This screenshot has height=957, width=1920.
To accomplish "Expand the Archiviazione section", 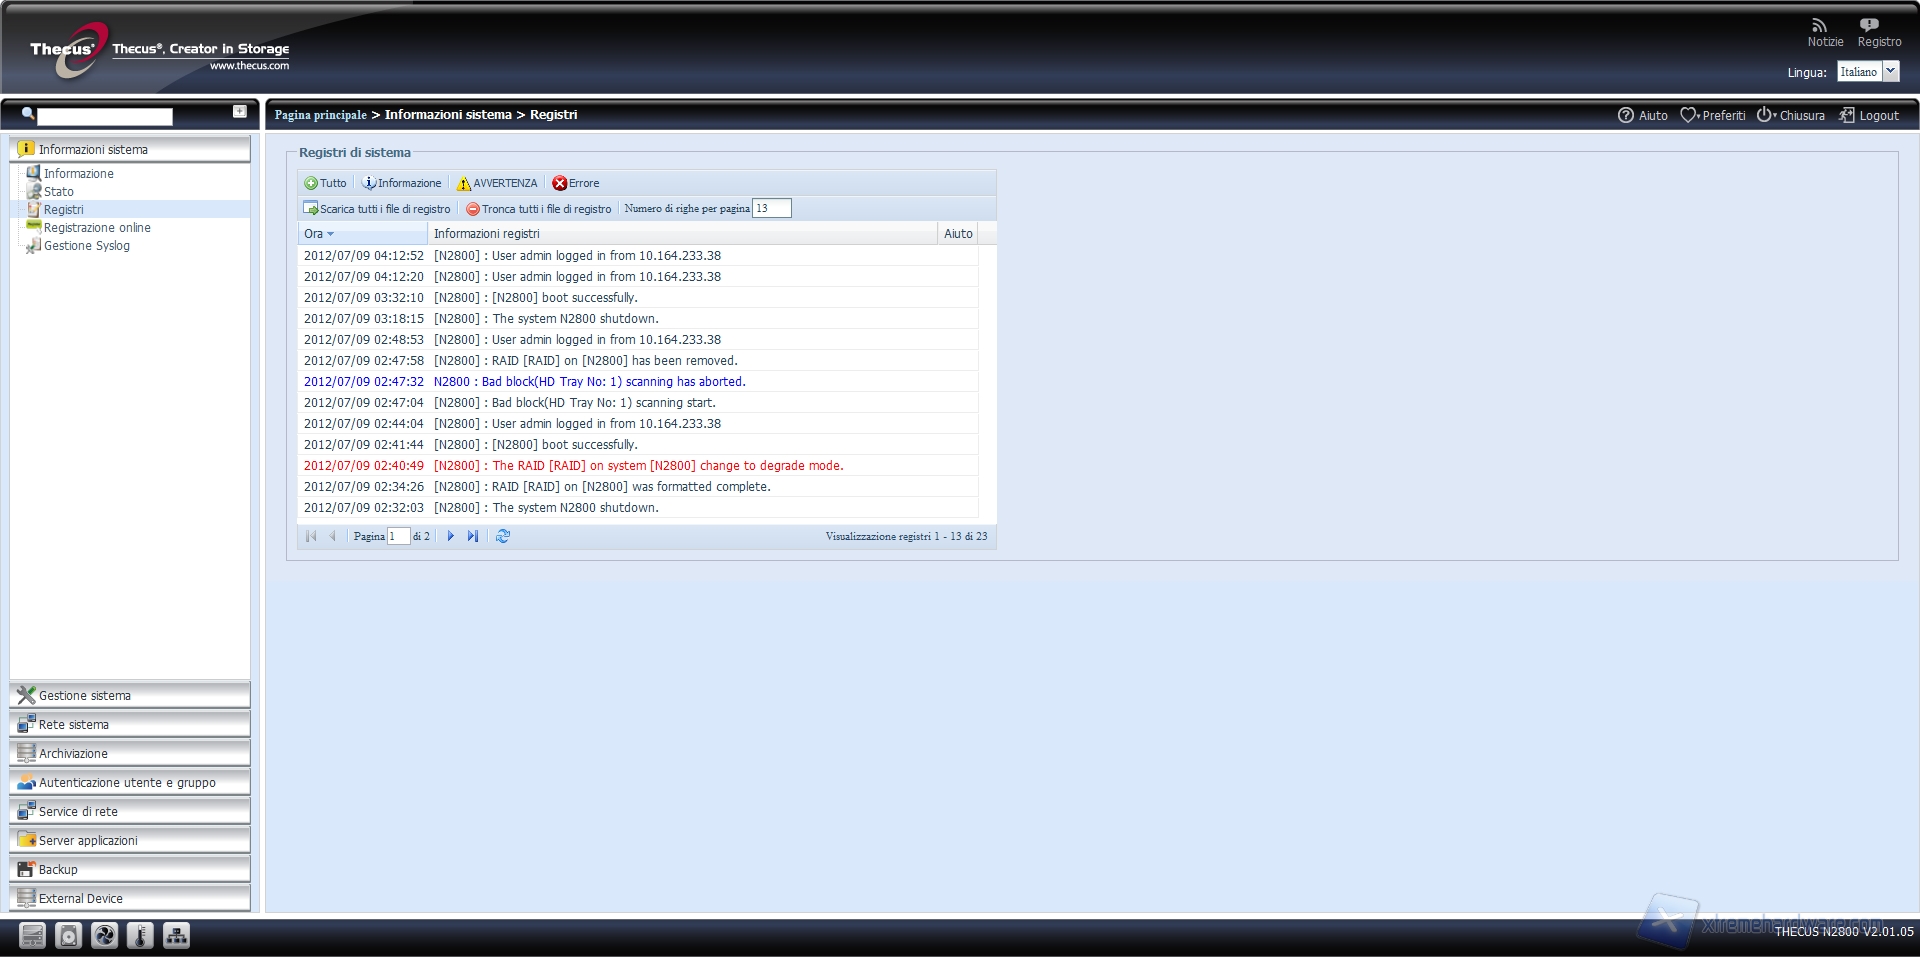I will [x=130, y=753].
